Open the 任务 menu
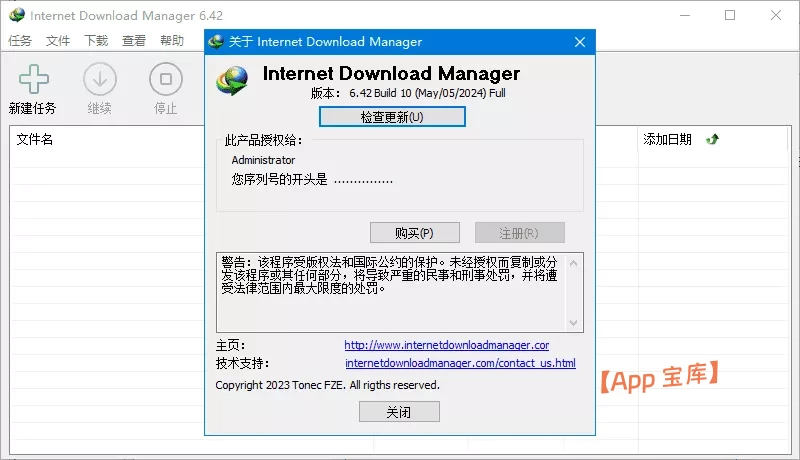 point(20,40)
